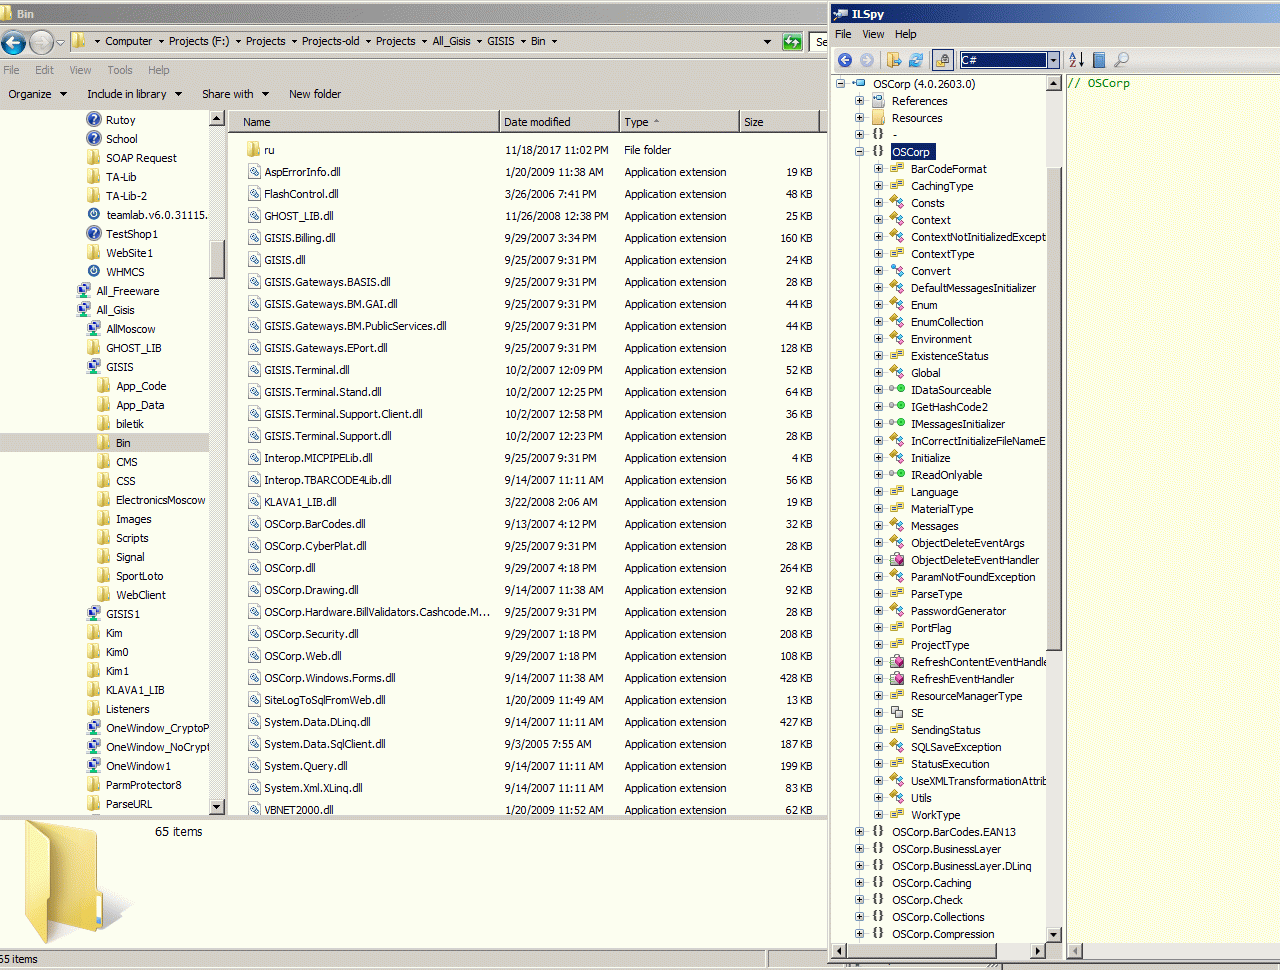
Task: Refresh the Bin folder with the green arrows icon
Action: click(x=792, y=42)
